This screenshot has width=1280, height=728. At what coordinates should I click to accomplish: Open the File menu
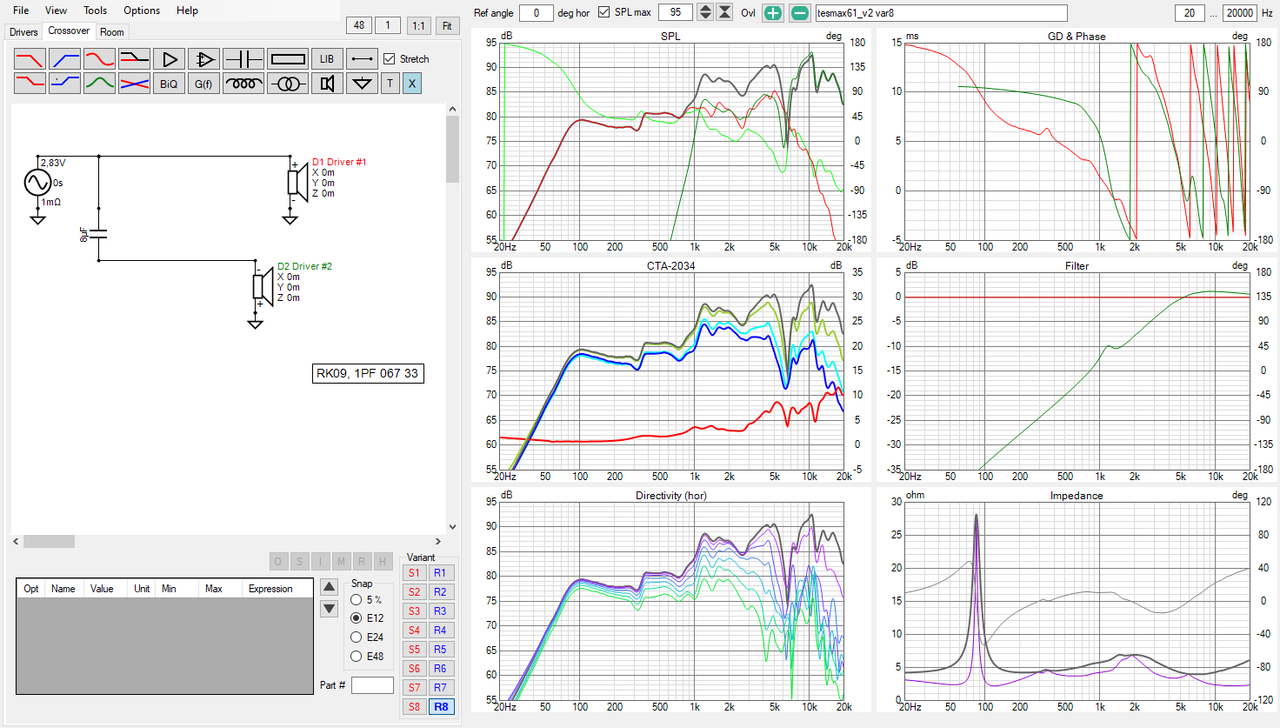21,10
